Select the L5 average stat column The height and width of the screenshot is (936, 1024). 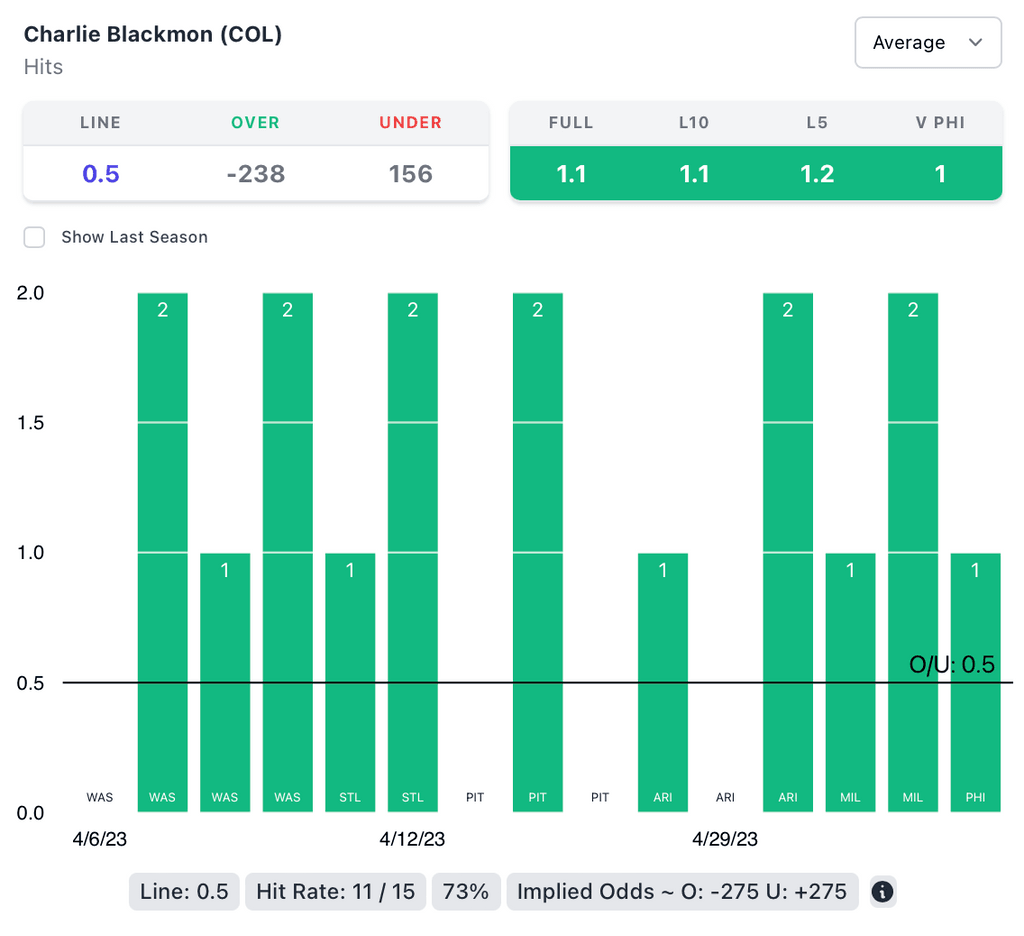coord(817,173)
